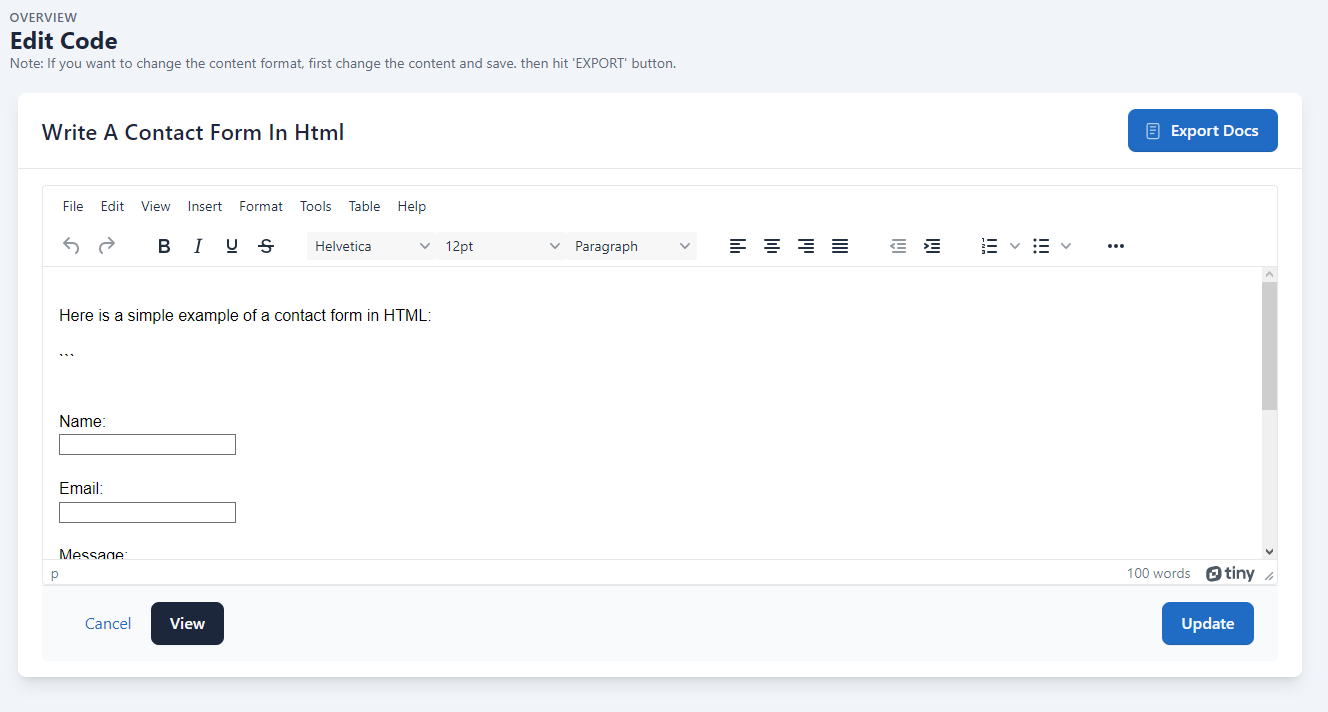Screen dimensions: 1328x712
Task: Click the dark View button
Action: pos(187,623)
